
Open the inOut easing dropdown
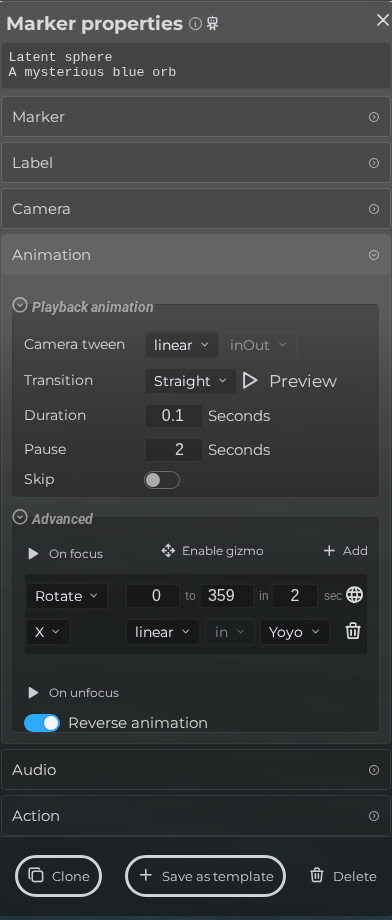(x=259, y=345)
